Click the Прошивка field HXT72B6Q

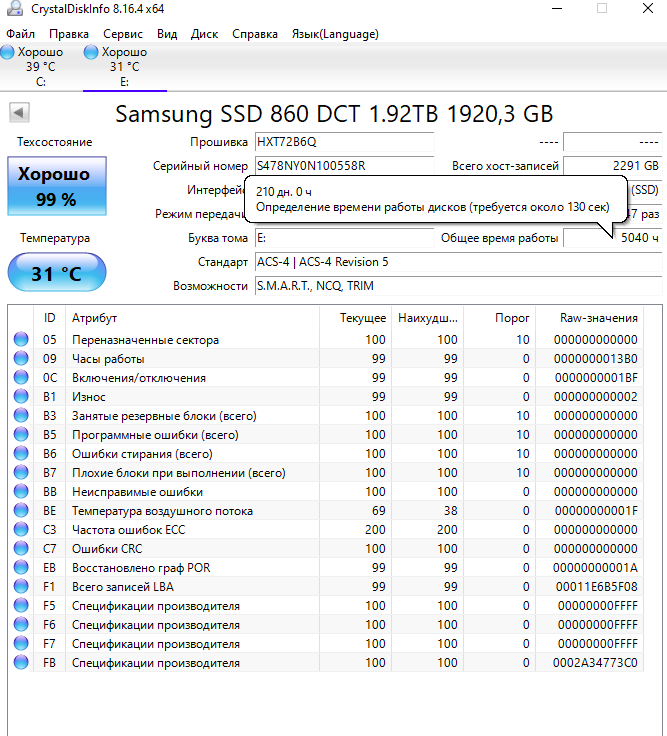coord(344,142)
